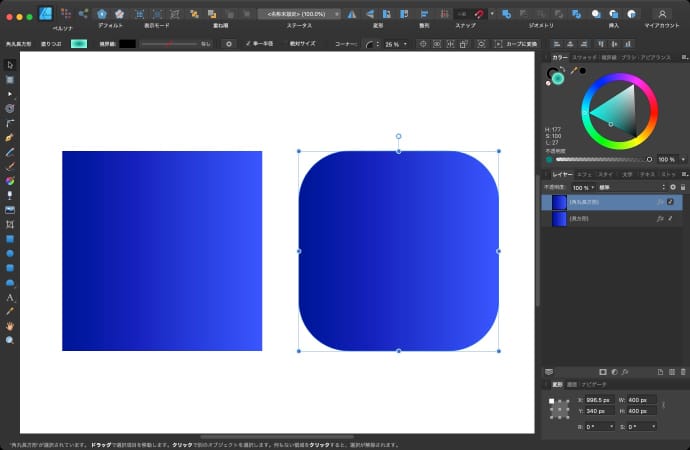The height and width of the screenshot is (450, 690).
Task: Click the eyedropper color picker in the Color panel
Action: (x=572, y=71)
